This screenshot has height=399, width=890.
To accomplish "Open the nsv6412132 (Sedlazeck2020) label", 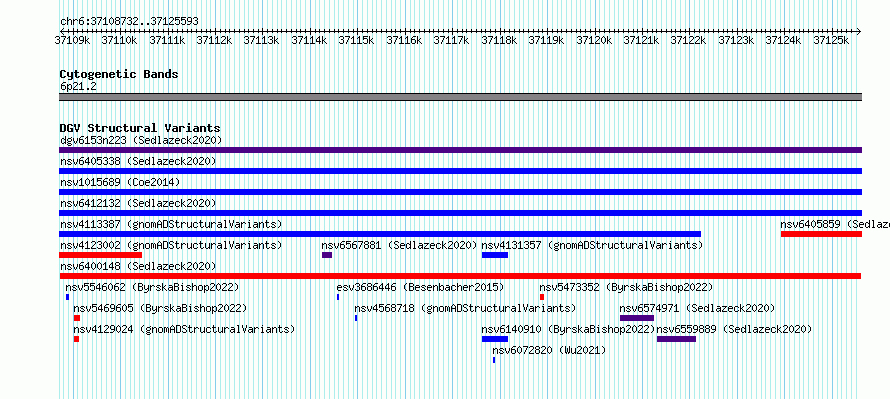I will click(138, 203).
